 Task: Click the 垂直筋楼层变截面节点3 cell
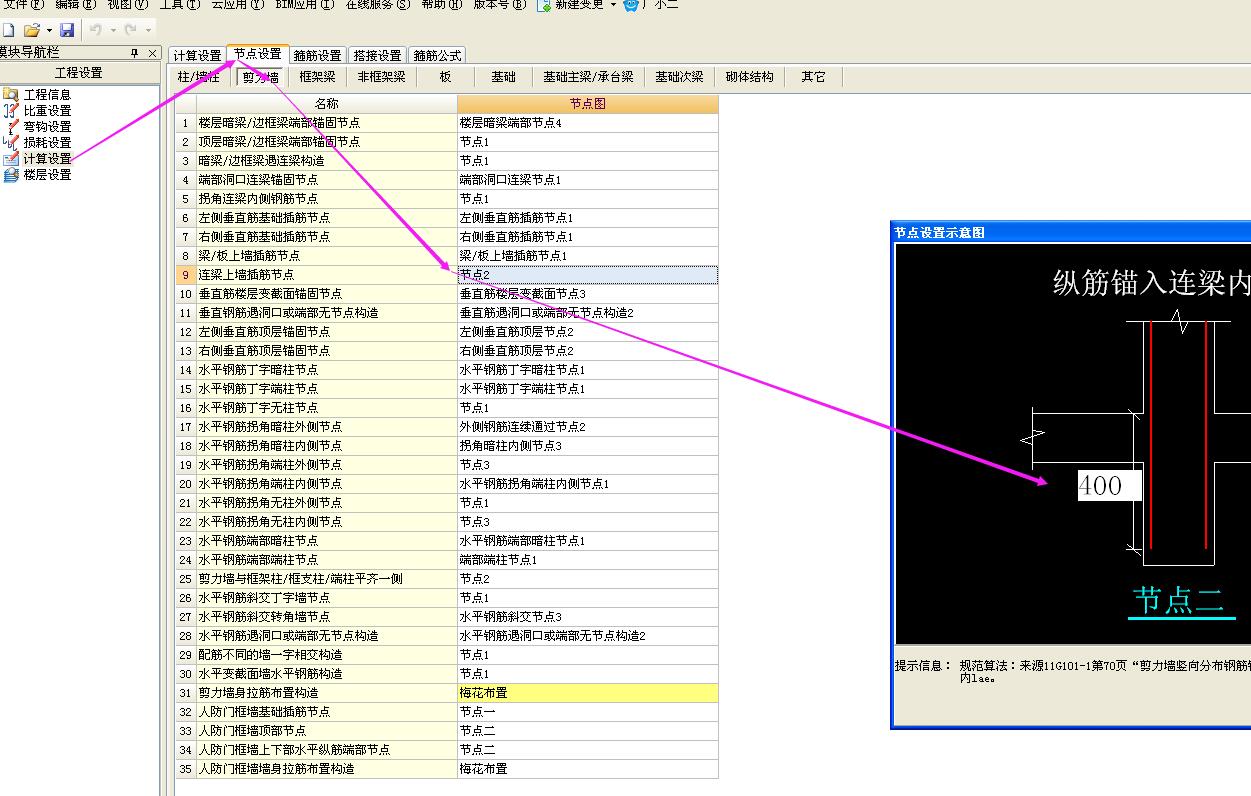point(588,294)
